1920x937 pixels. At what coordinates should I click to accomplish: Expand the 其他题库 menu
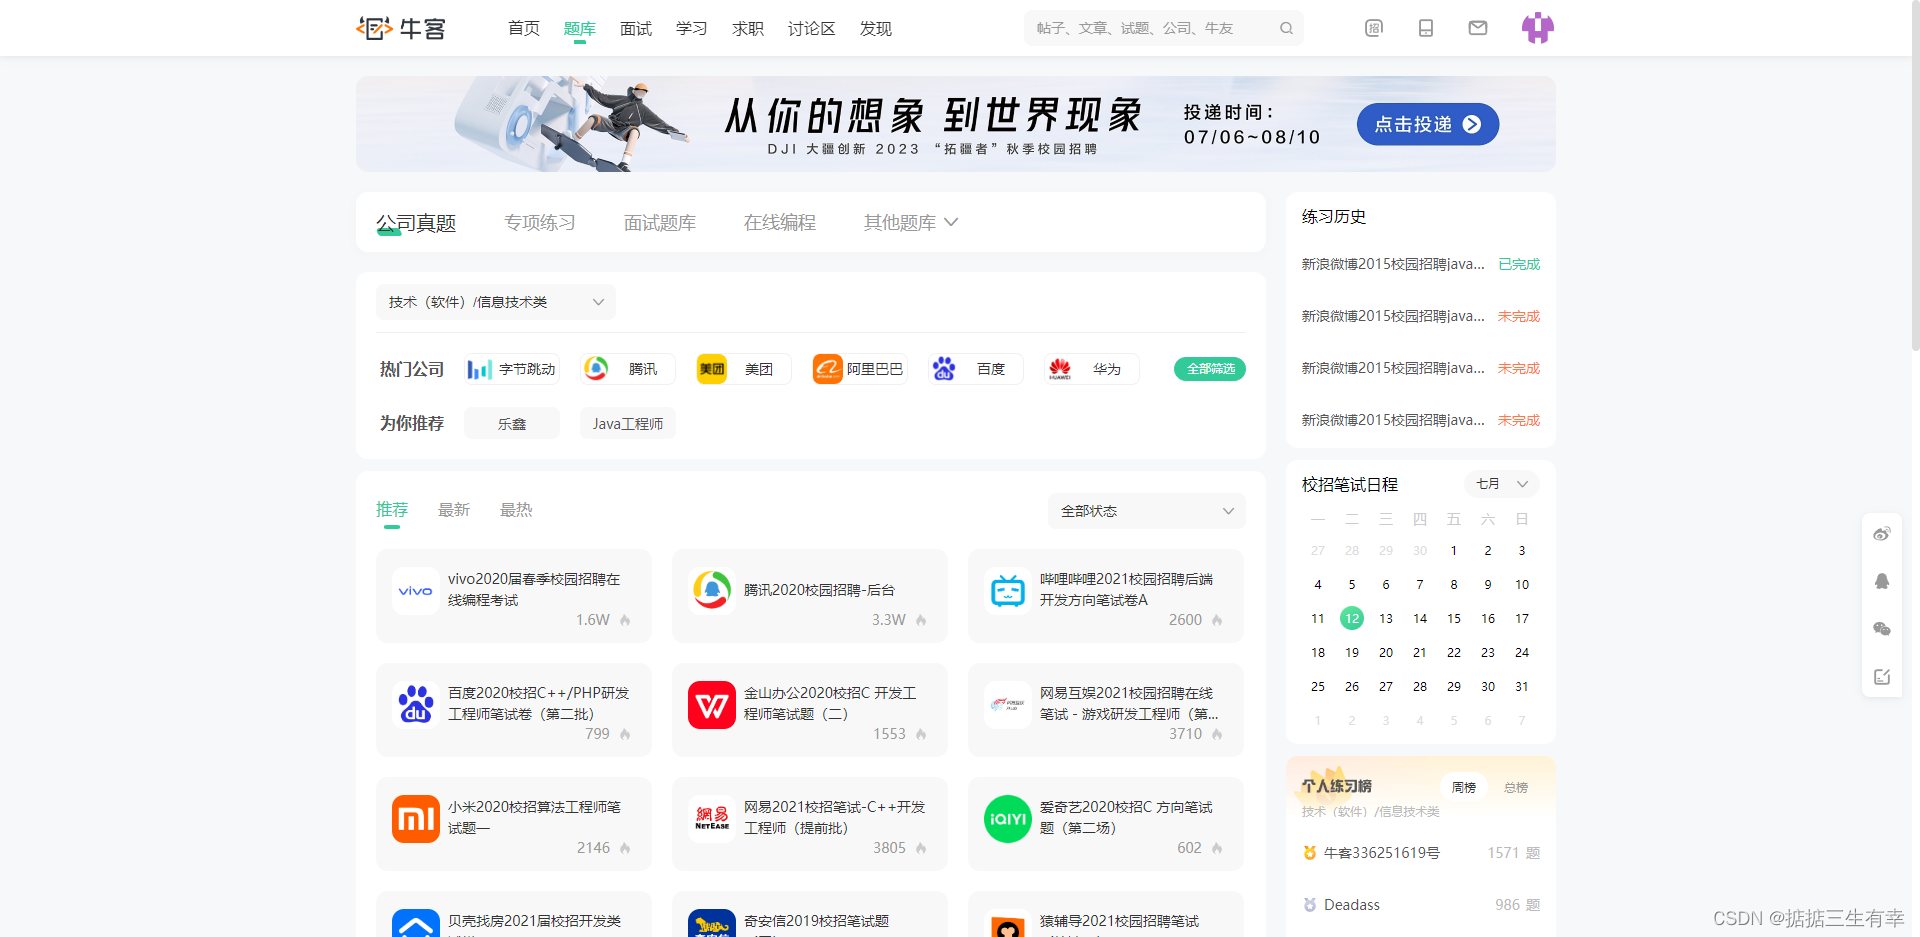[x=911, y=223]
